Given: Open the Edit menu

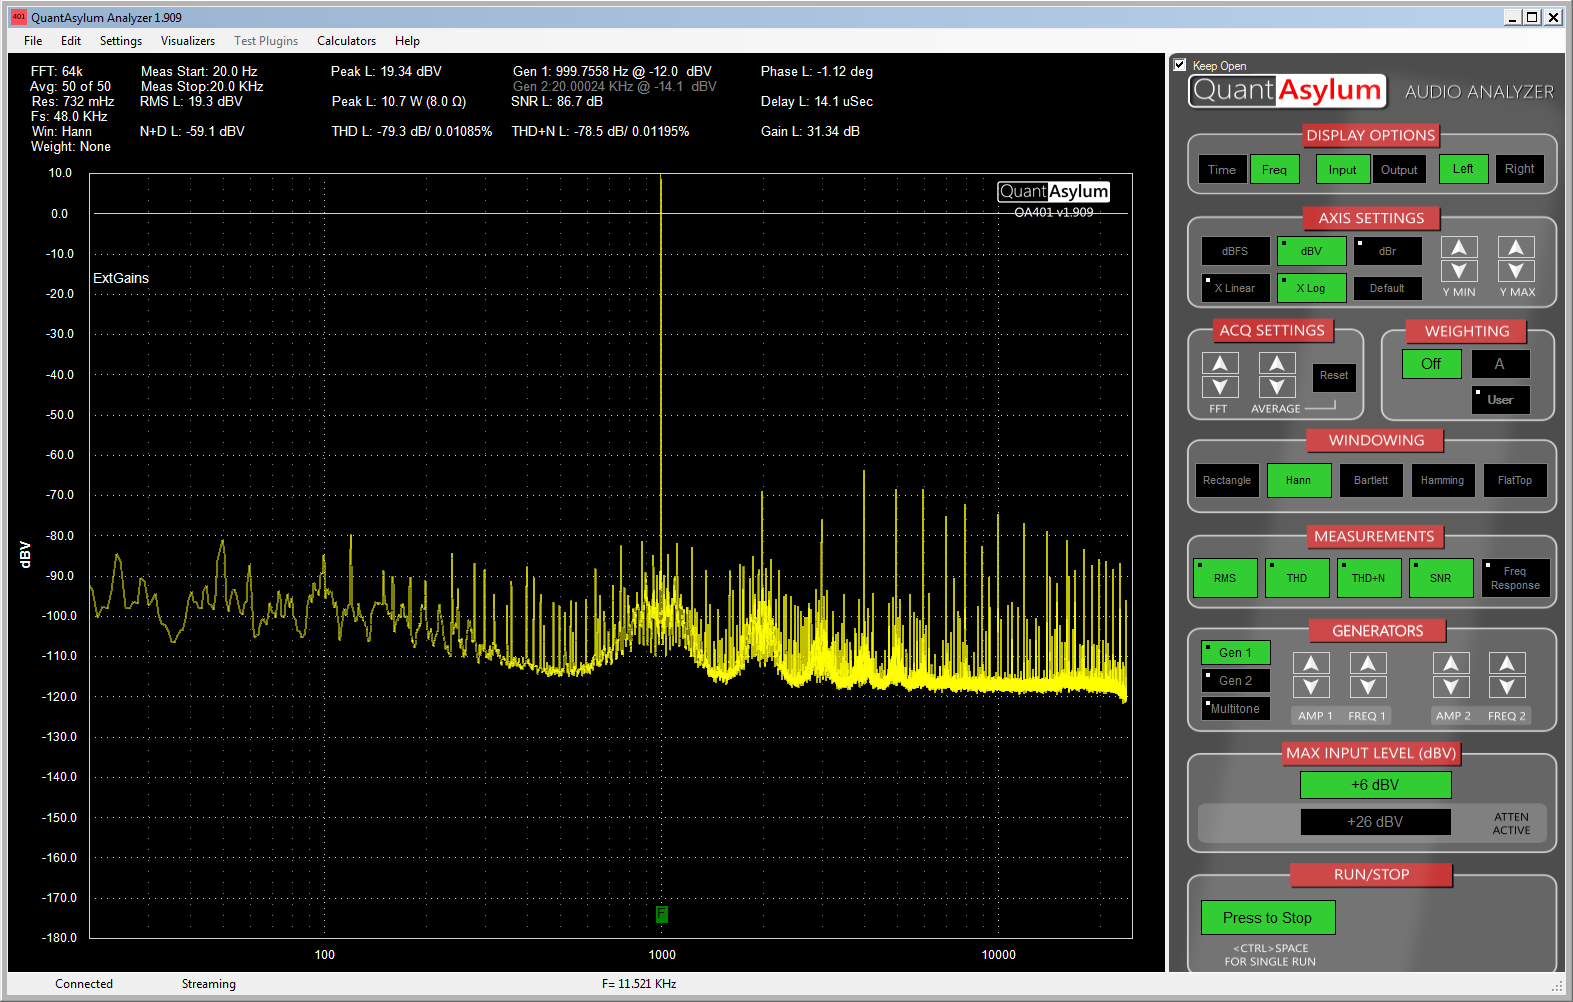Looking at the screenshot, I should [71, 41].
